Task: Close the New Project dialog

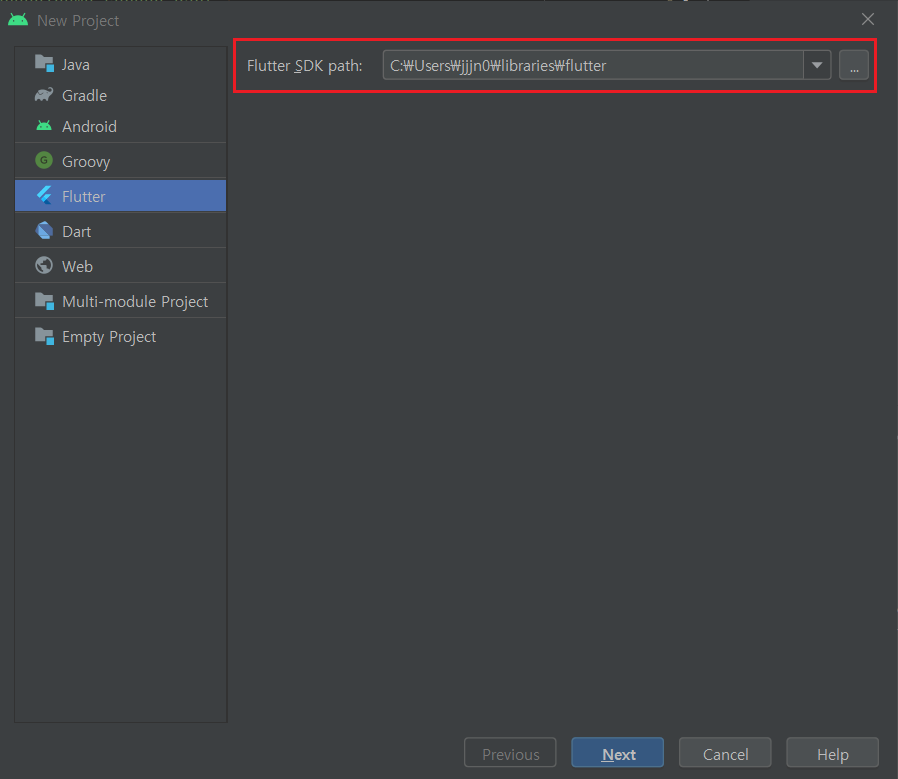Action: (x=868, y=19)
